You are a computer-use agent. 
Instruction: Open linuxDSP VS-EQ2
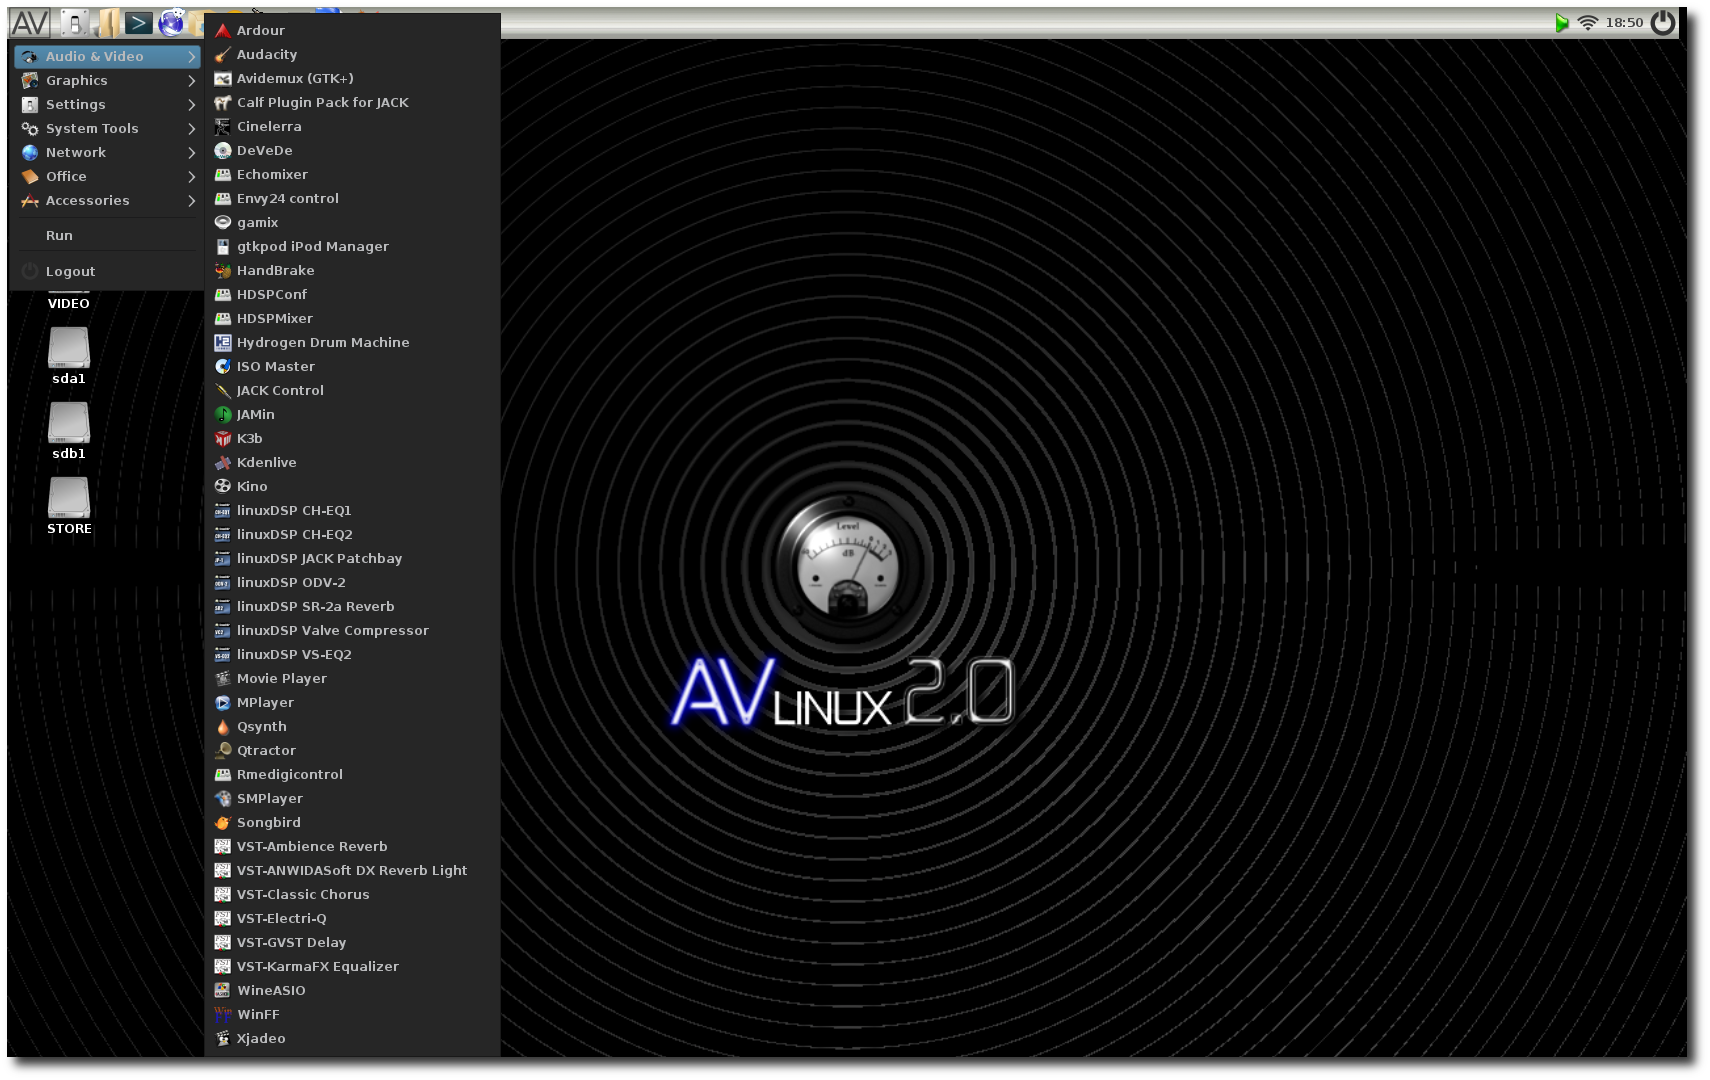point(352,655)
